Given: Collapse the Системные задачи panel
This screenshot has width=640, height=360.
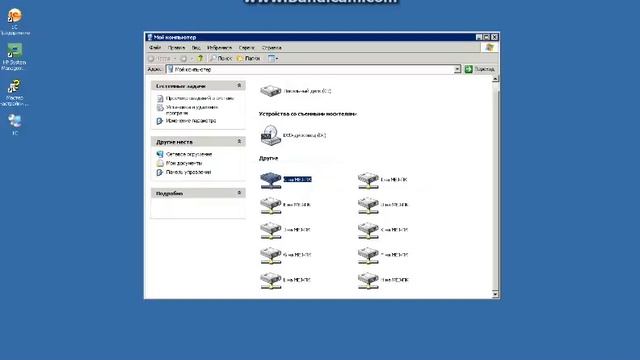Looking at the screenshot, I should [239, 86].
